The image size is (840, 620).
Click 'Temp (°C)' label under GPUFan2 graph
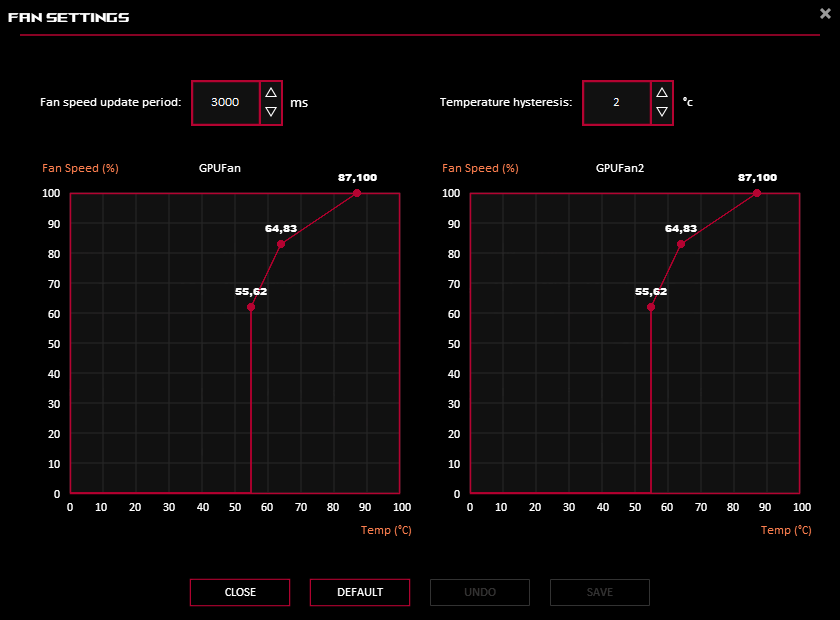pyautogui.click(x=786, y=530)
